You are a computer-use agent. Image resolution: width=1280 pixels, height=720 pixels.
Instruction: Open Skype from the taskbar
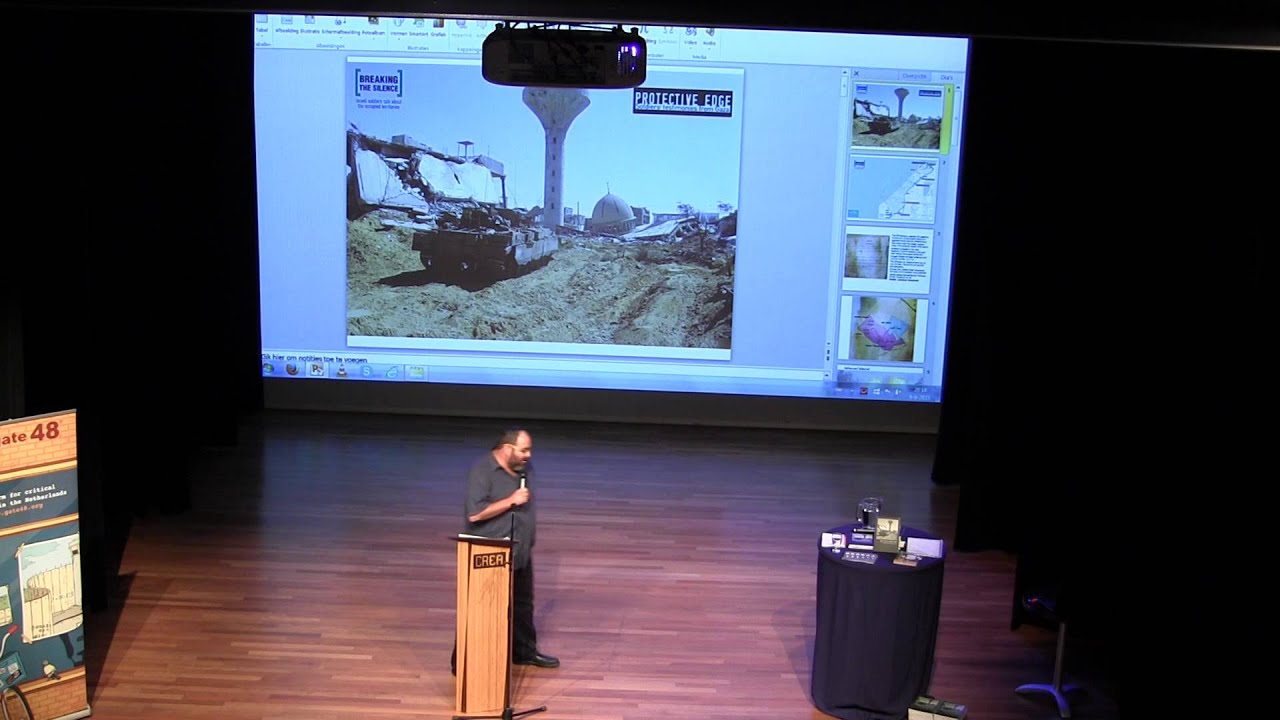click(x=367, y=371)
